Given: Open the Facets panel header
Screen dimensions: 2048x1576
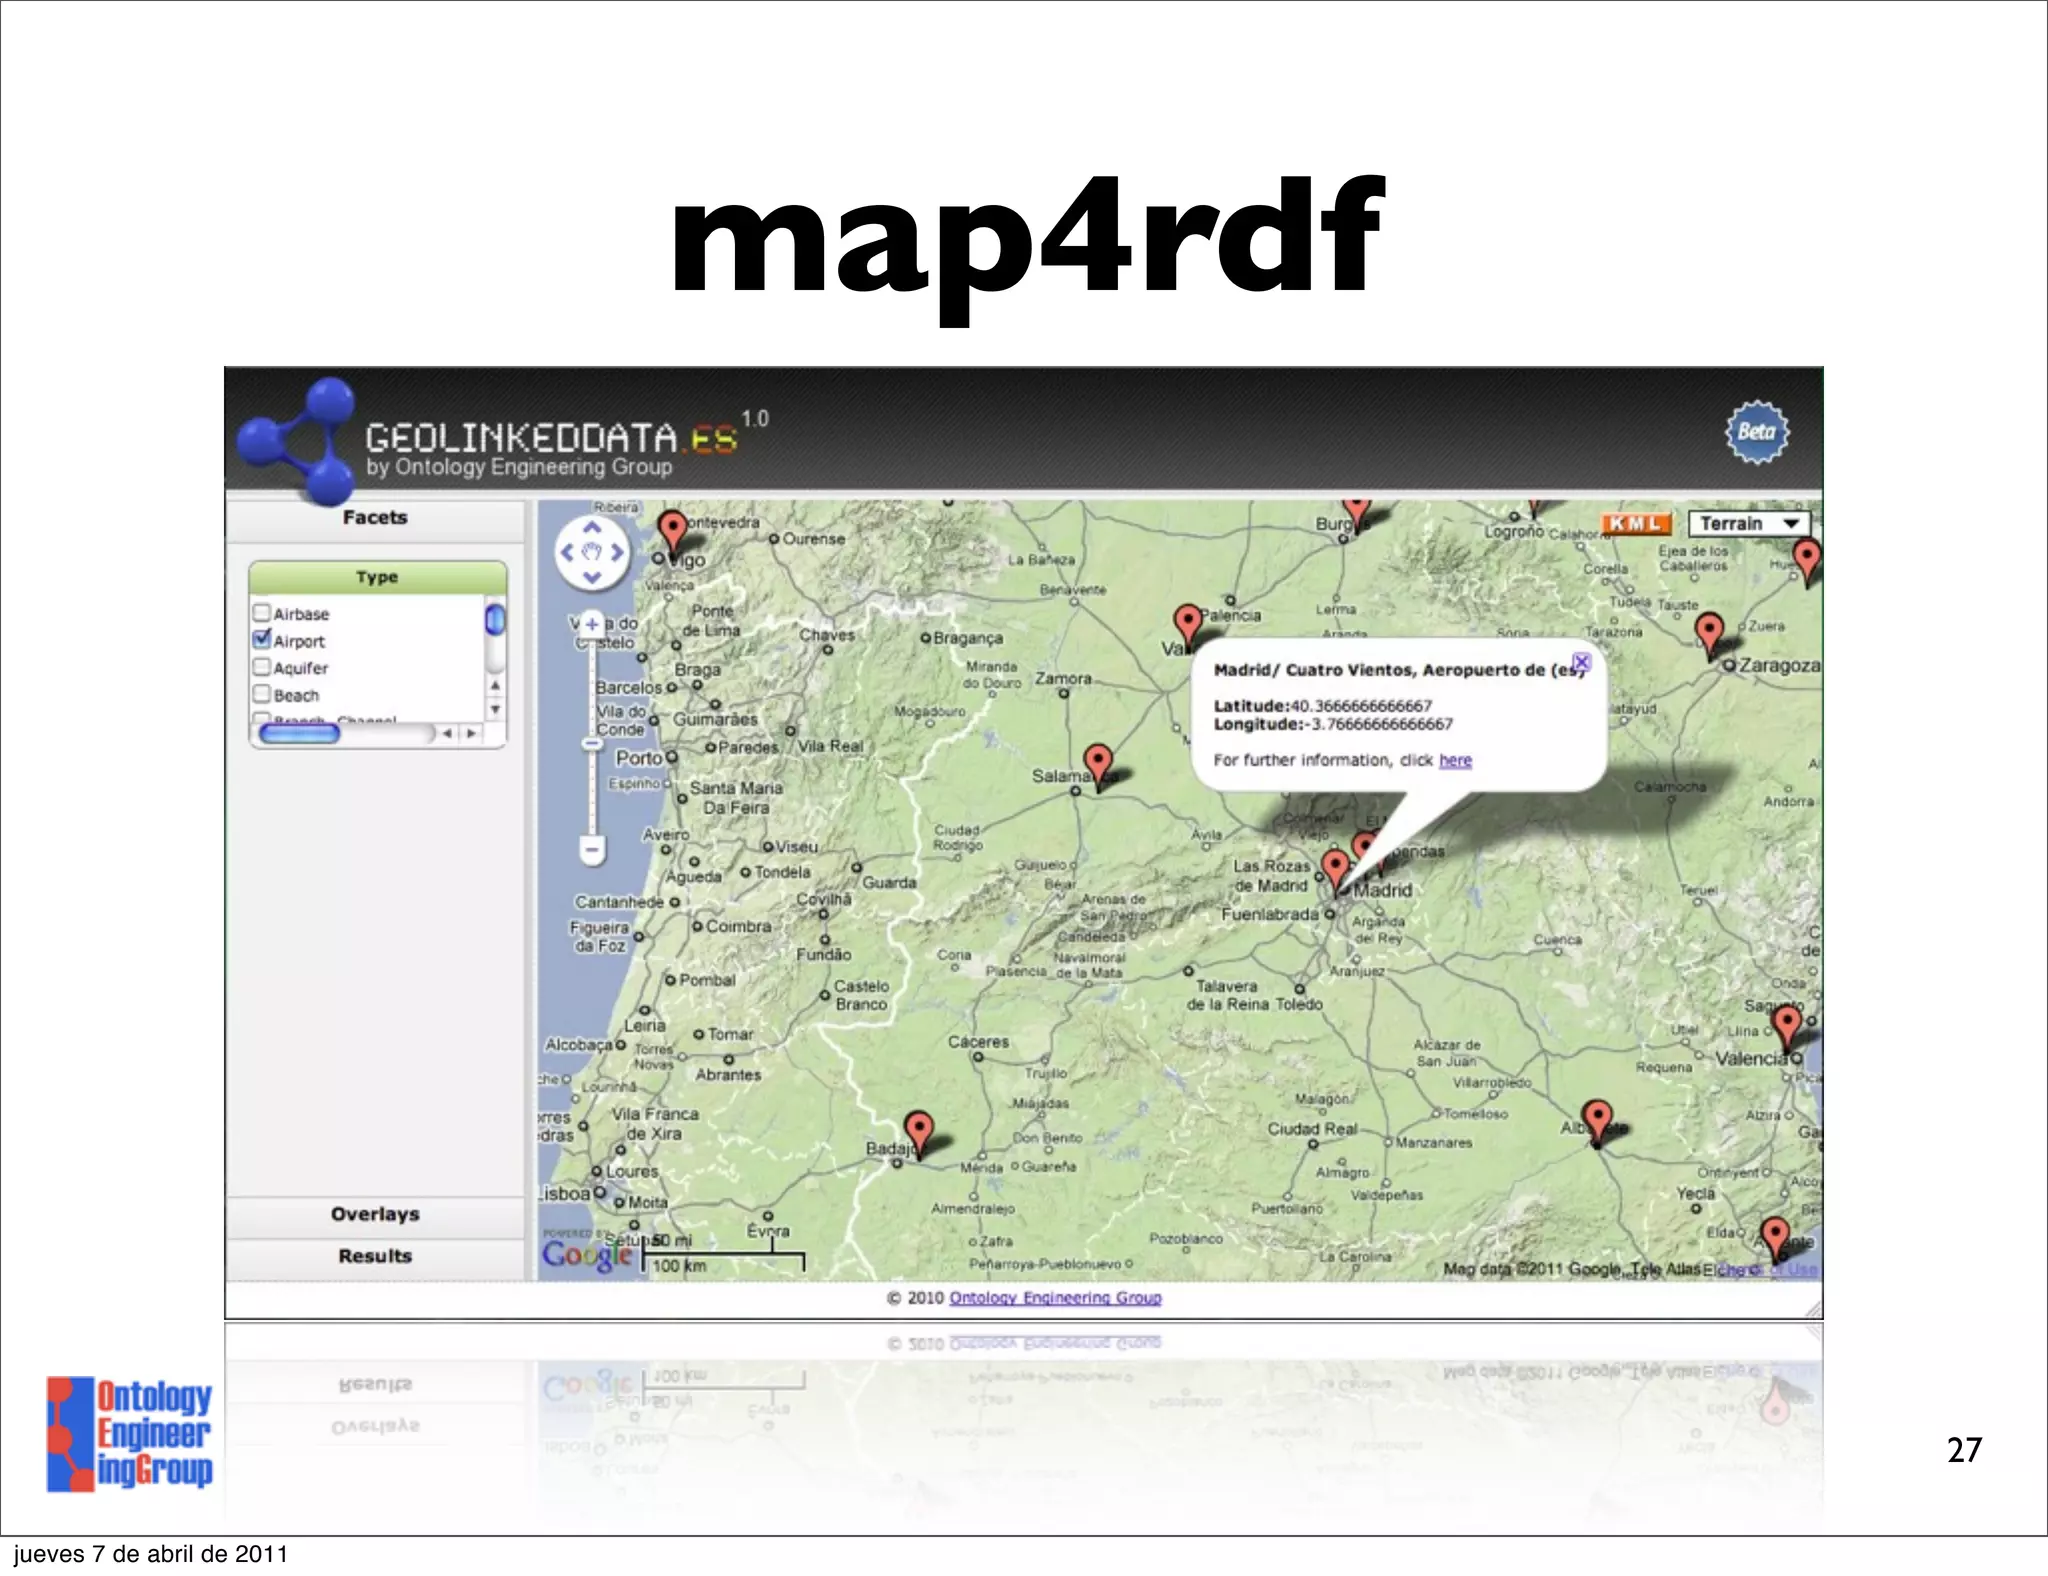Looking at the screenshot, I should pyautogui.click(x=375, y=518).
